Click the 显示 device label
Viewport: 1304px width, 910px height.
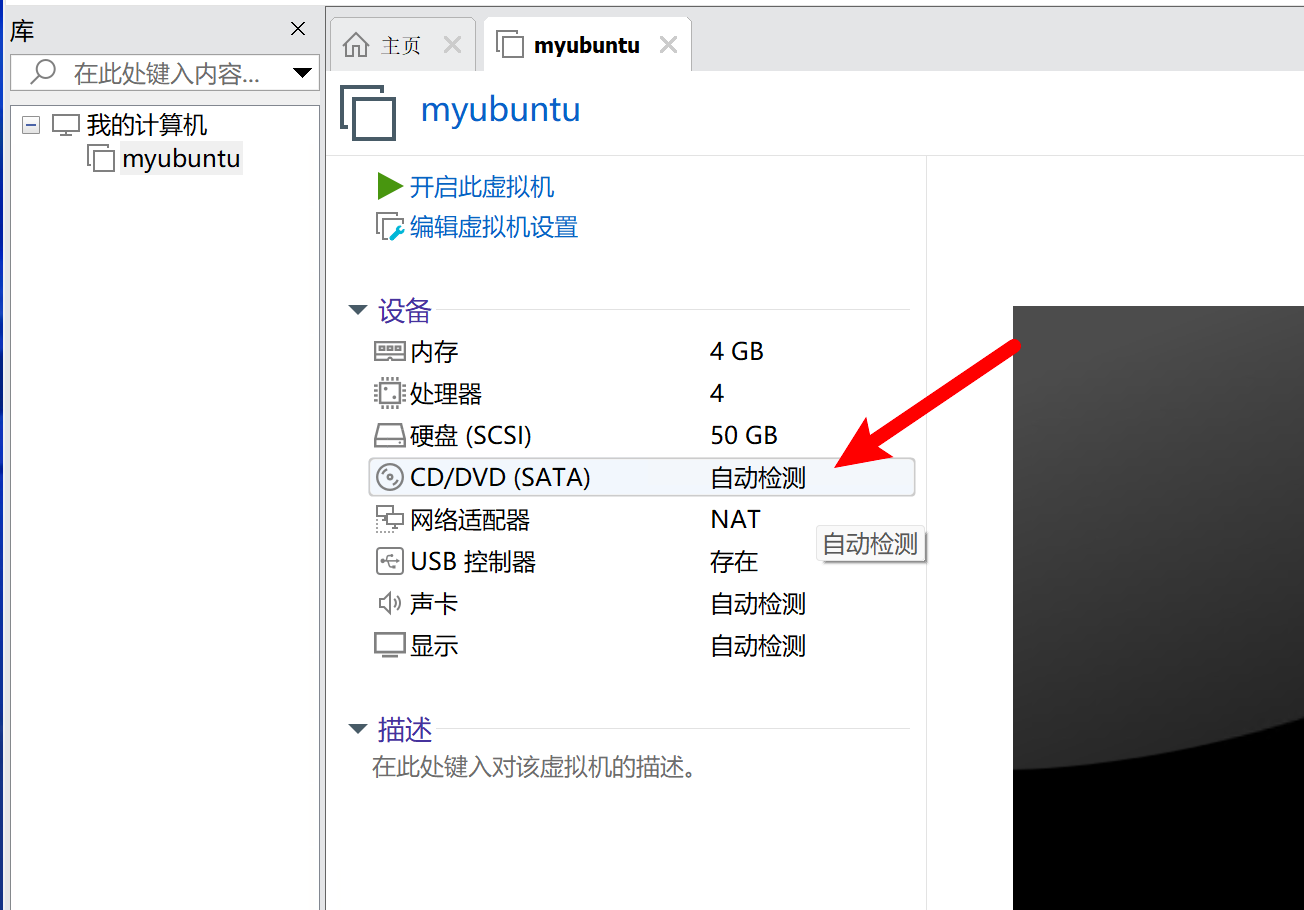(434, 646)
